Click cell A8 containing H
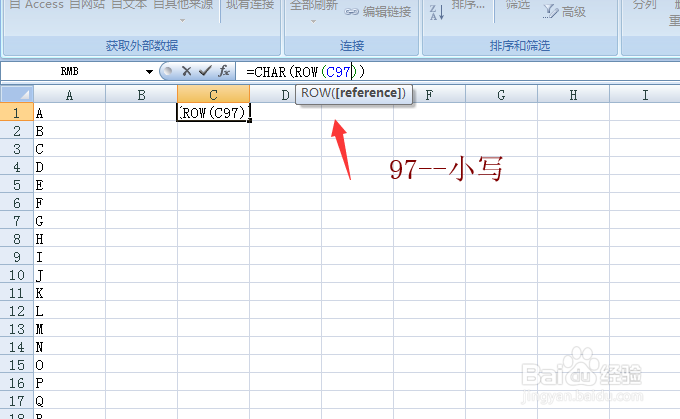The width and height of the screenshot is (680, 419). [69, 239]
